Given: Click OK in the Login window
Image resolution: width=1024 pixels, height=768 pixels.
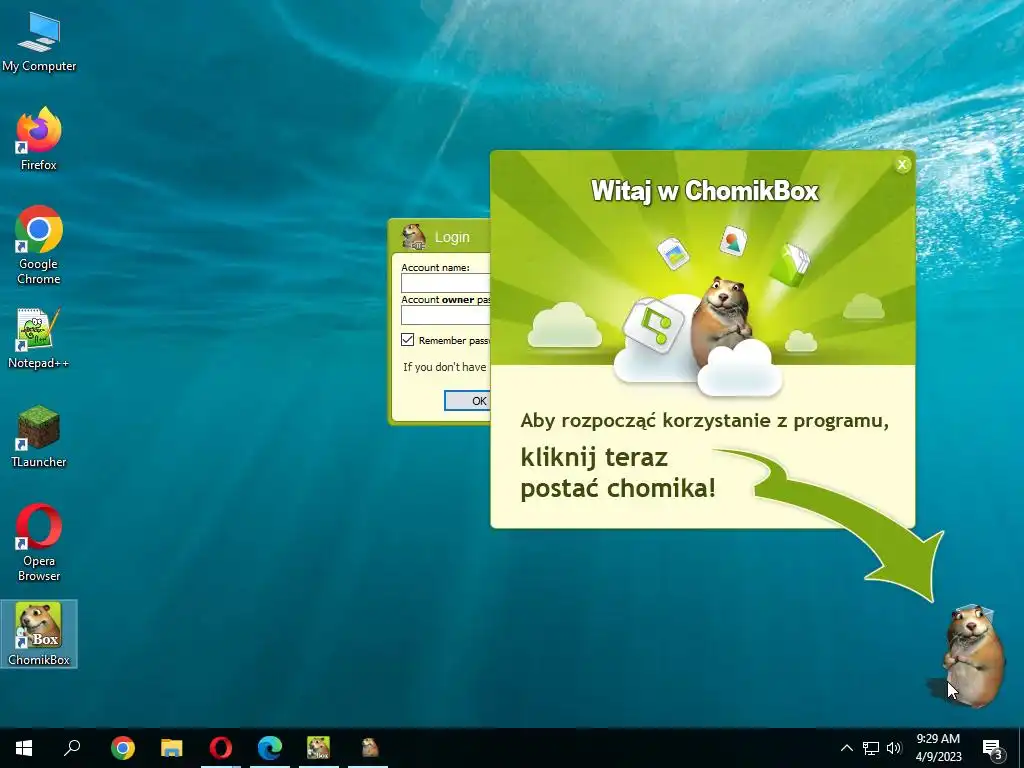Looking at the screenshot, I should click(x=468, y=400).
